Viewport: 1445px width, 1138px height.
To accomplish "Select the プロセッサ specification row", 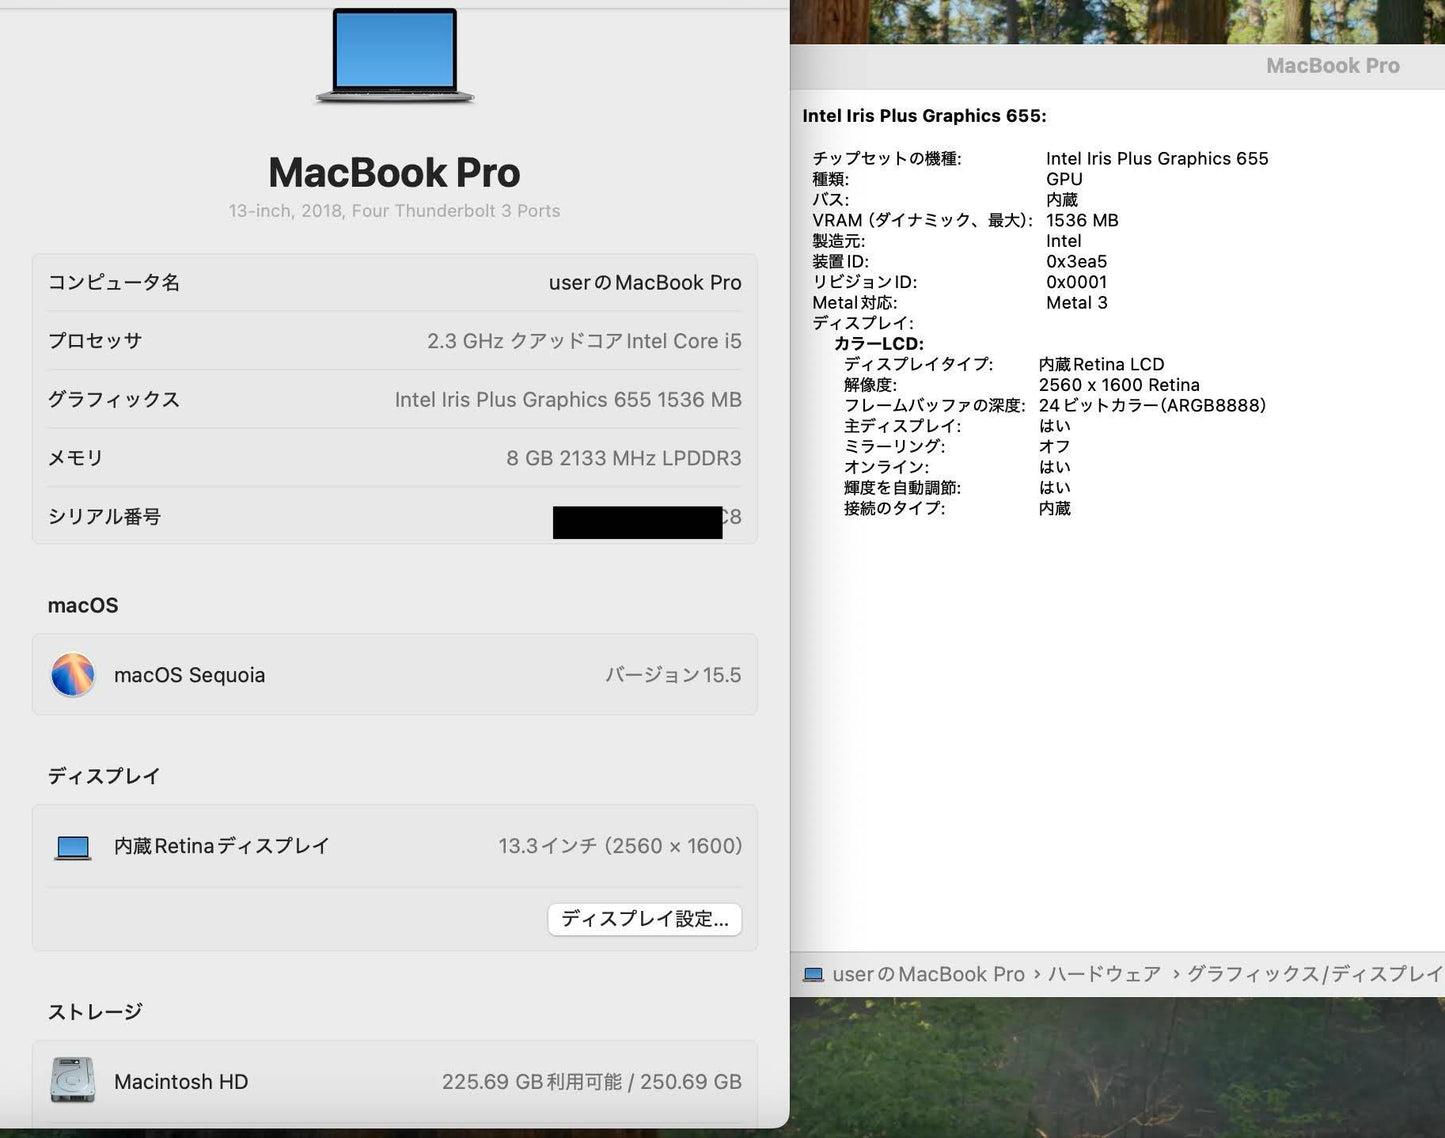I will [x=95, y=341].
